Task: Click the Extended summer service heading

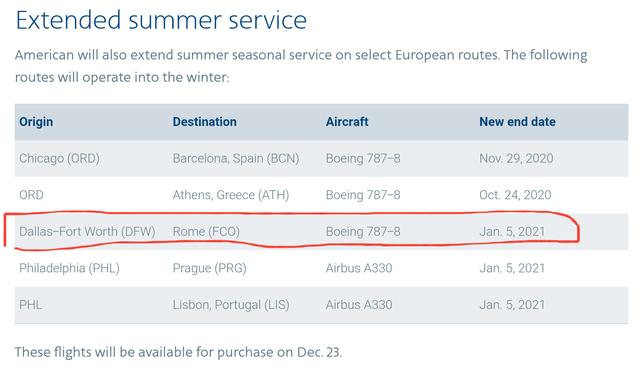Action: (161, 20)
